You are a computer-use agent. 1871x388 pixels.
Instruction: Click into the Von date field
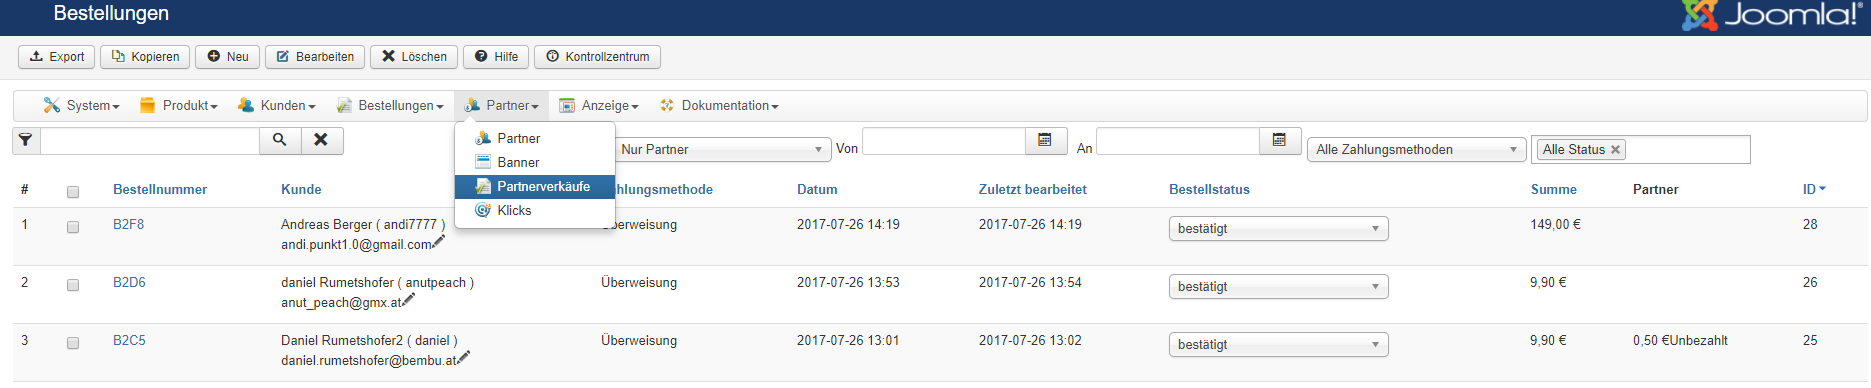[x=944, y=141]
